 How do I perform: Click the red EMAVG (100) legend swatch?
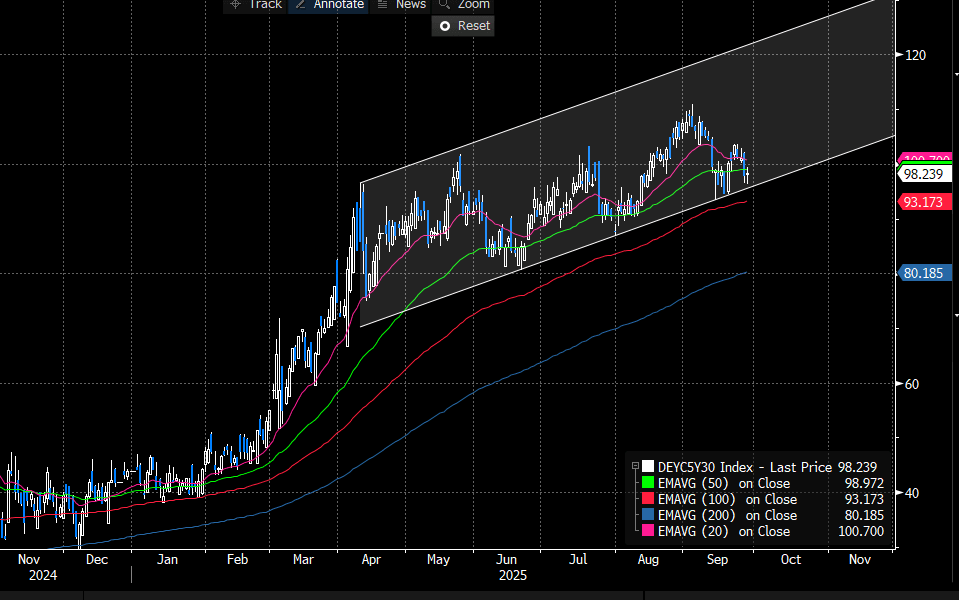pyautogui.click(x=648, y=499)
